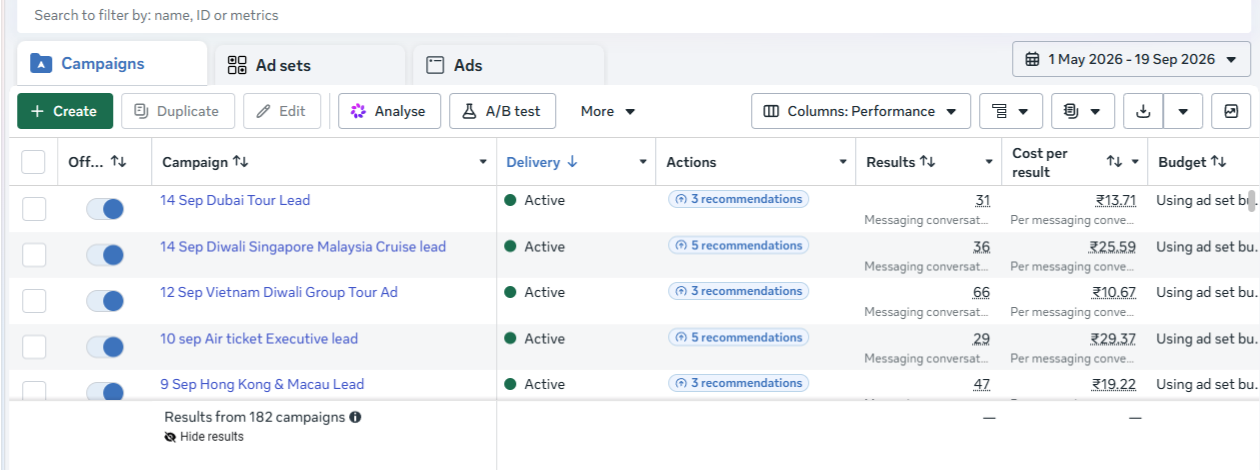Open 10 sep Air ticket Executive lead campaign
Image resolution: width=1260 pixels, height=470 pixels.
(x=259, y=338)
